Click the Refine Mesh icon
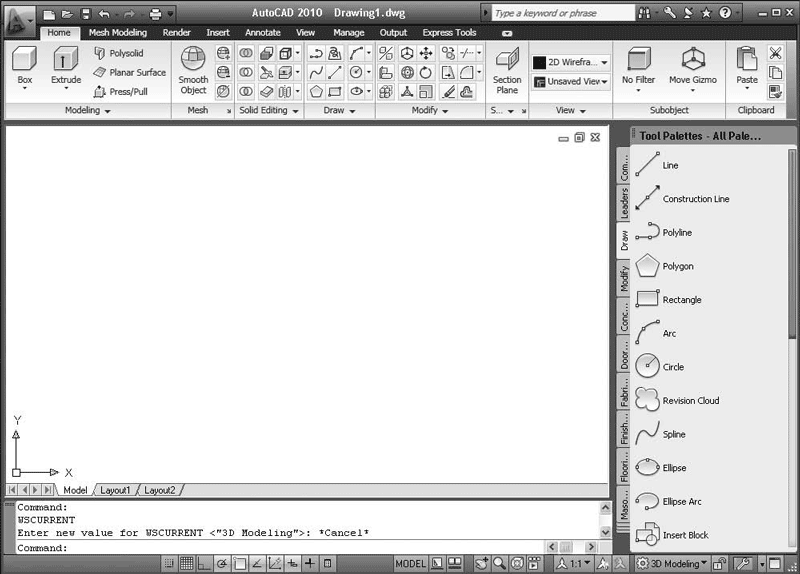The height and width of the screenshot is (574, 800). pyautogui.click(x=223, y=92)
